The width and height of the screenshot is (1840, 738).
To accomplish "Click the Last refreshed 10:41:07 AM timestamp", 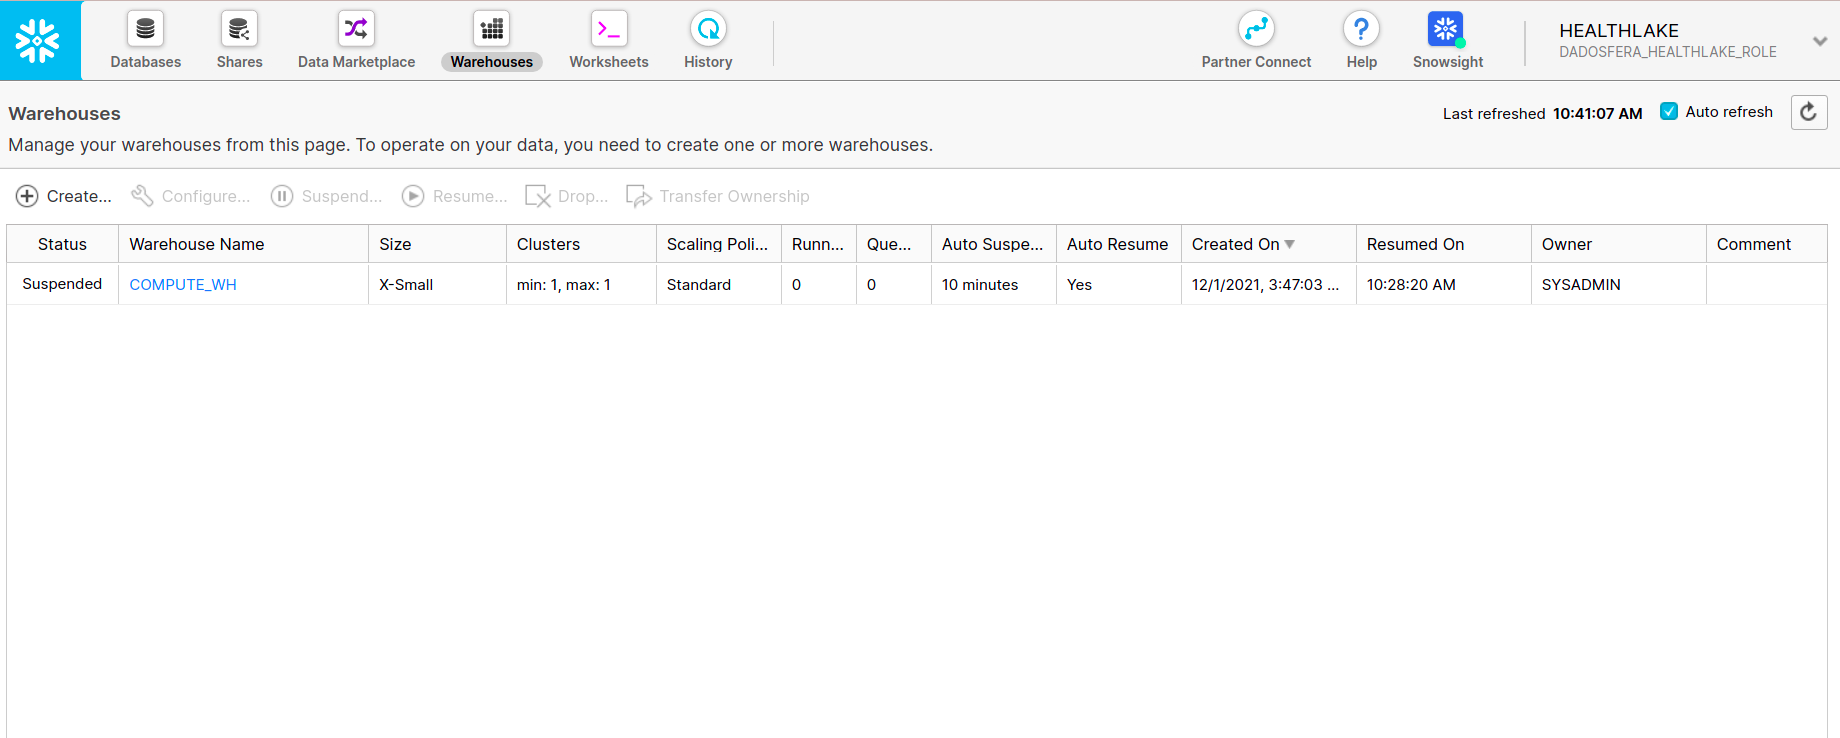I will 1542,114.
